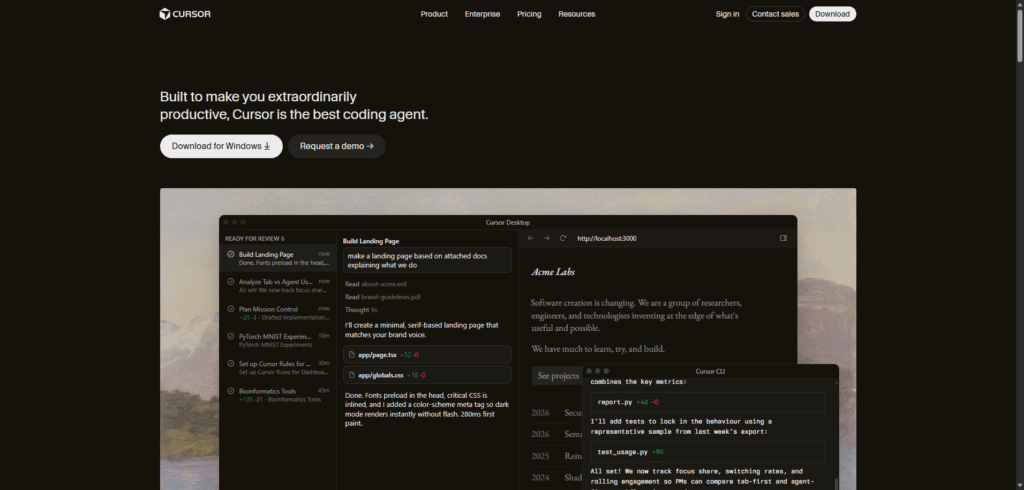Image resolution: width=1024 pixels, height=490 pixels.
Task: Click file icon on app/globals.css
Action: pyautogui.click(x=352, y=375)
